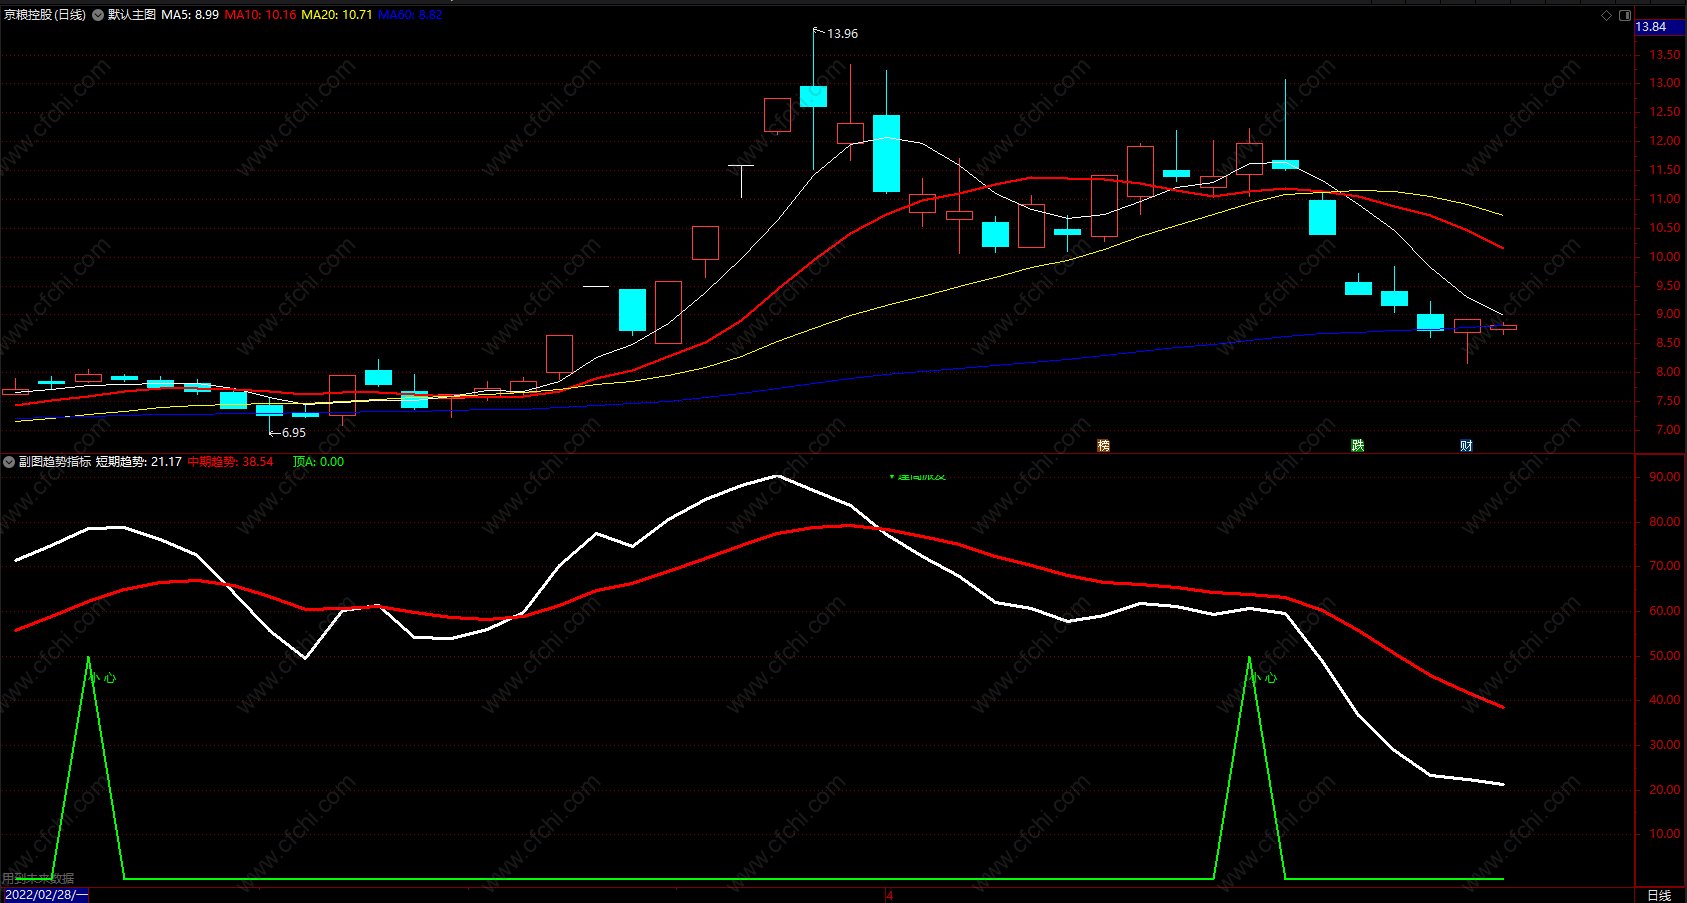Select the MA5: 8.99 label

click(190, 15)
